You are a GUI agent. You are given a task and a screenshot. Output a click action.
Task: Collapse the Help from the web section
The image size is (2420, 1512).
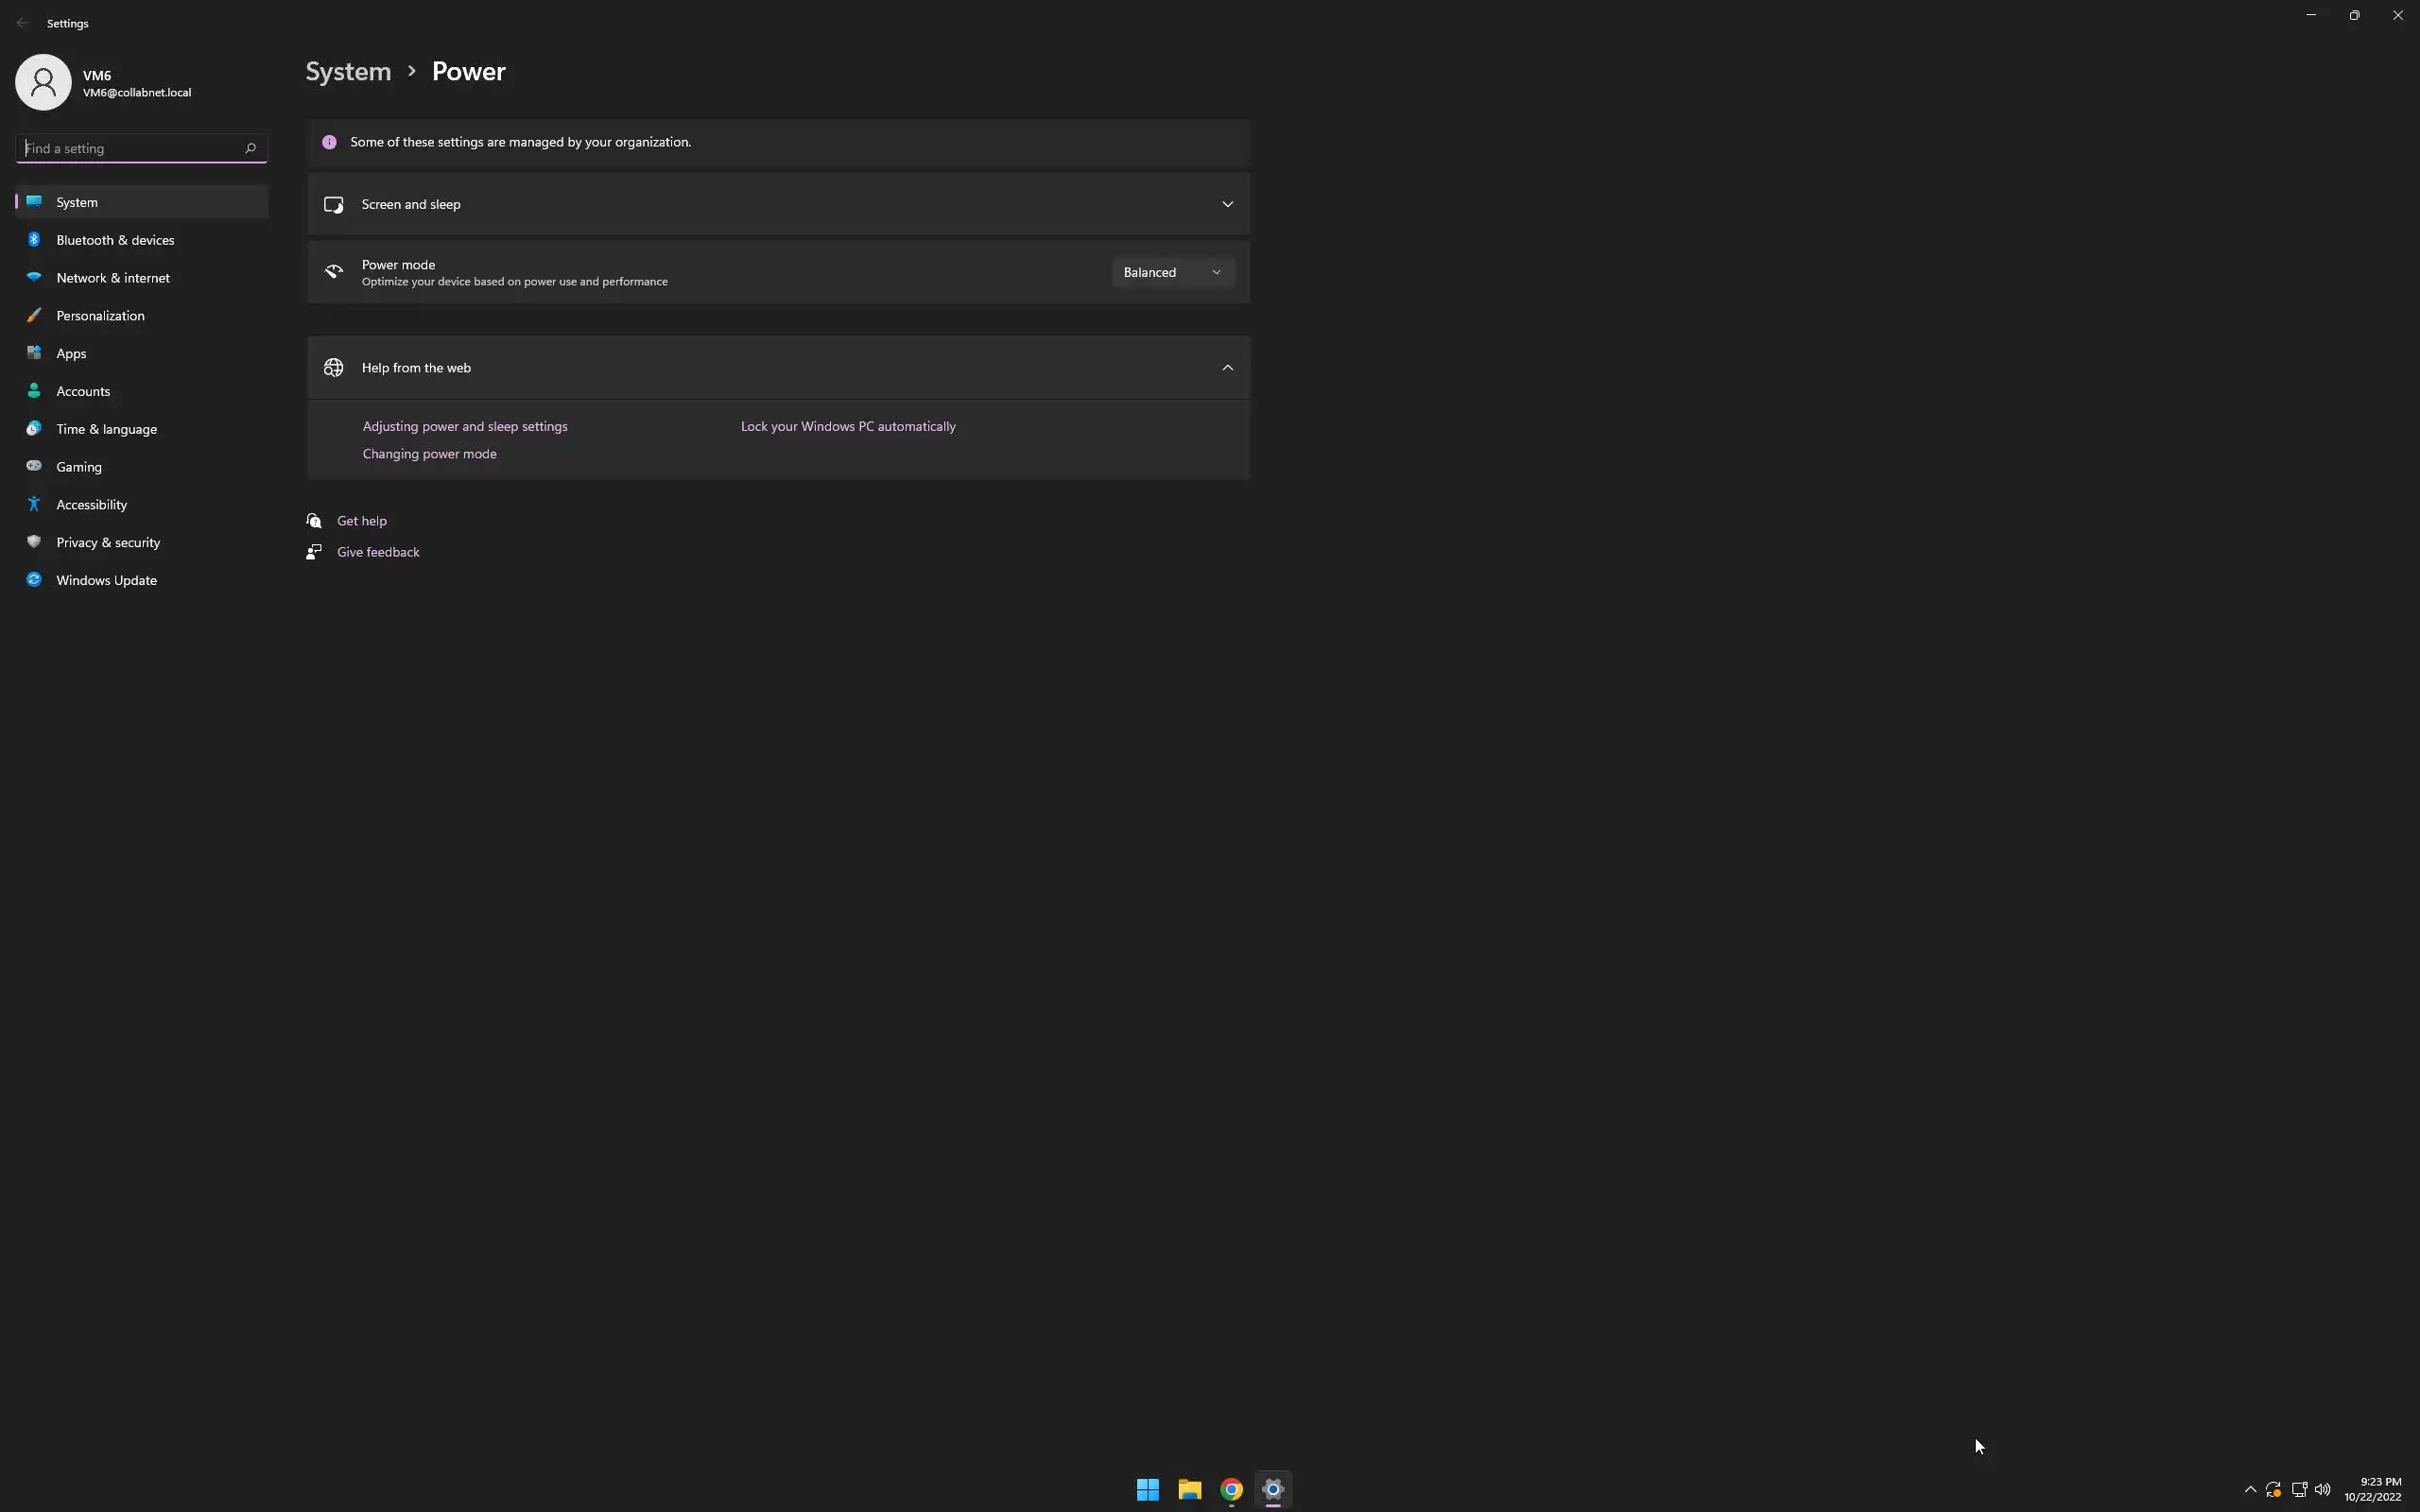pos(1227,368)
